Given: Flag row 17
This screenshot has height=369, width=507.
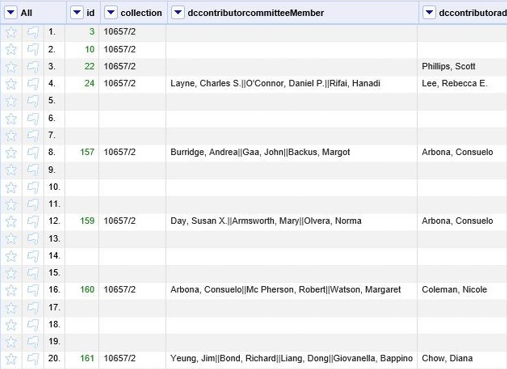Looking at the screenshot, I should coord(33,307).
